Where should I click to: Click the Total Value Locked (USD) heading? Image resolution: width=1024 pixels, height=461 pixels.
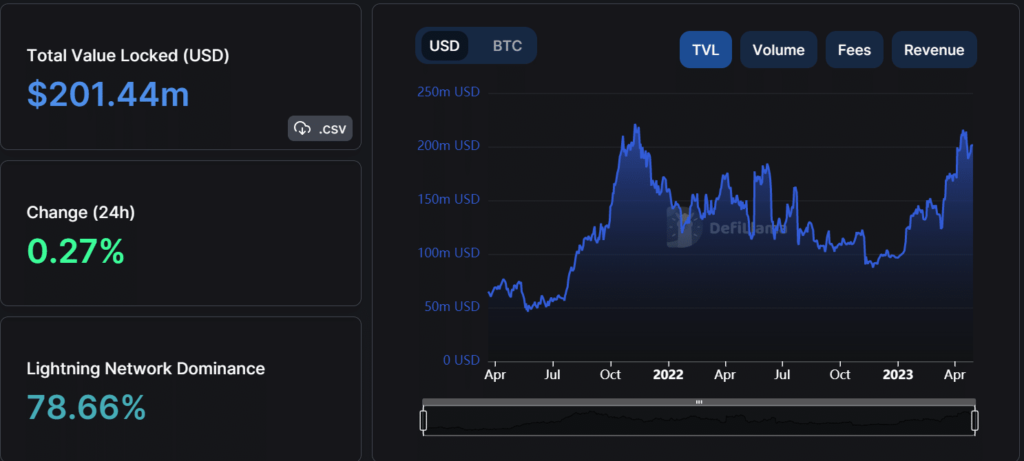[128, 55]
